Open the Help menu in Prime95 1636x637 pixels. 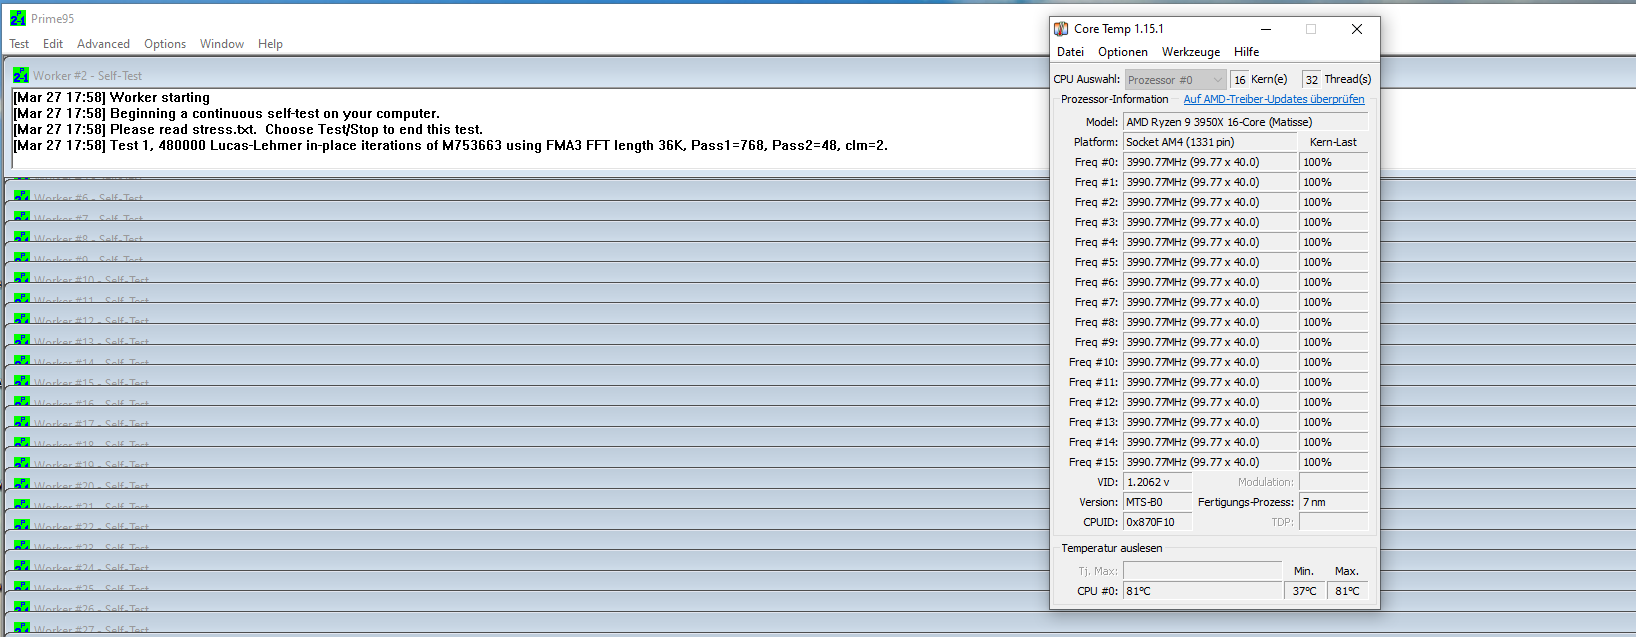[x=270, y=44]
